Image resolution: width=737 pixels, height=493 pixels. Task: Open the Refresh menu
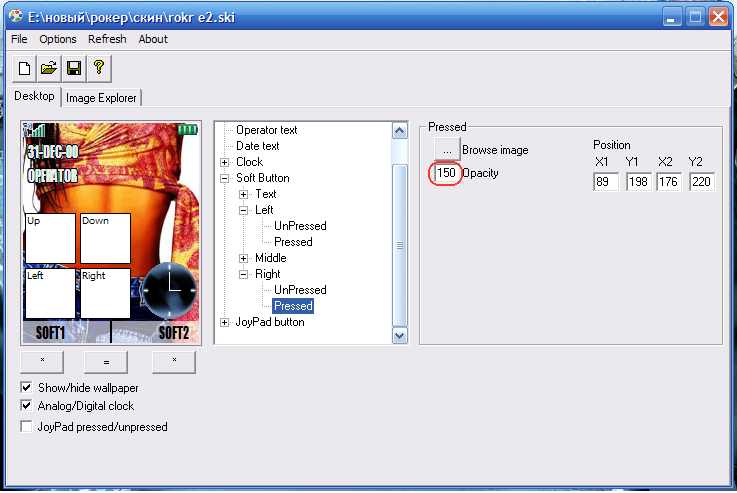point(107,39)
